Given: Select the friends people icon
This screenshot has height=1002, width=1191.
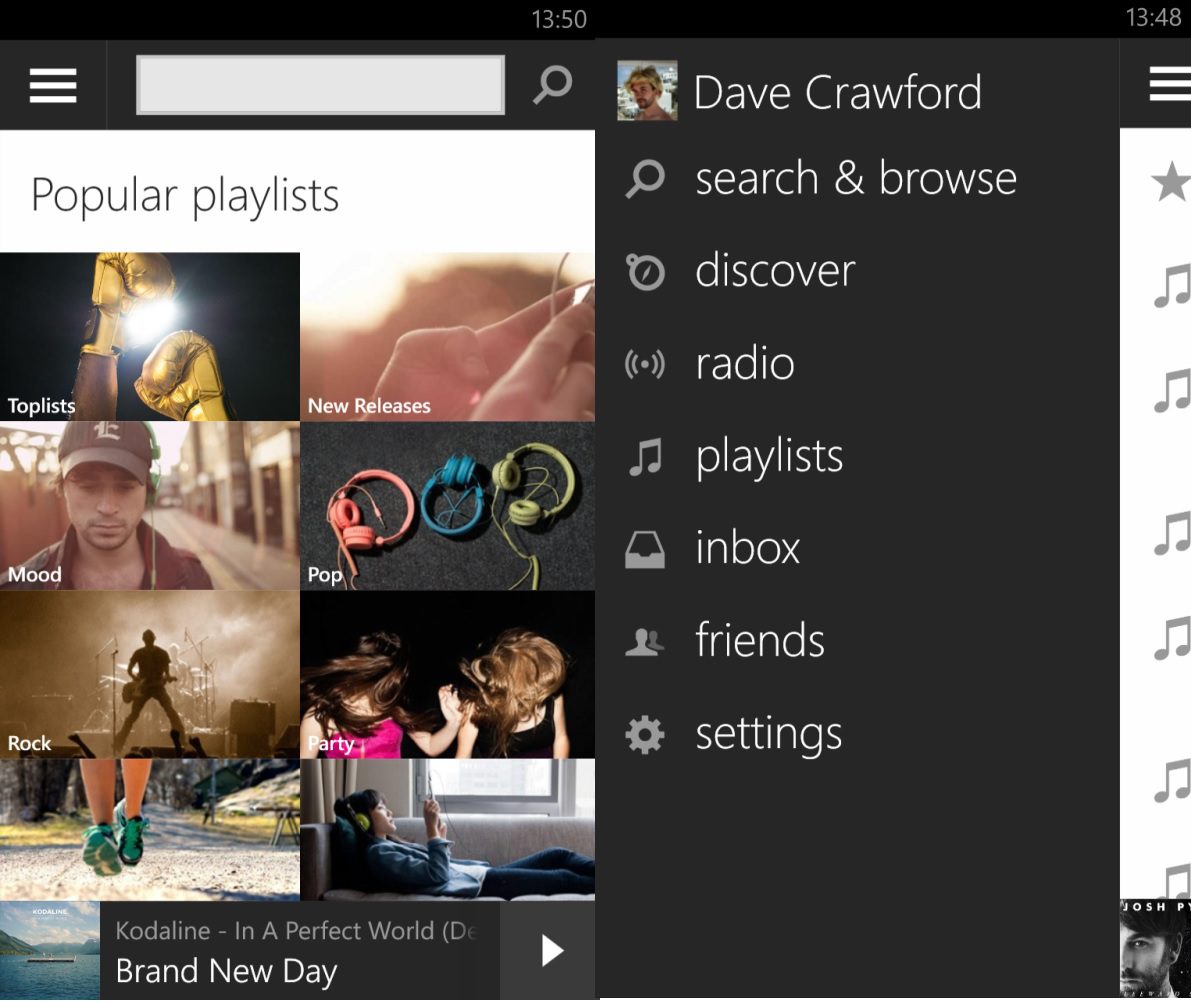Looking at the screenshot, I should 646,640.
